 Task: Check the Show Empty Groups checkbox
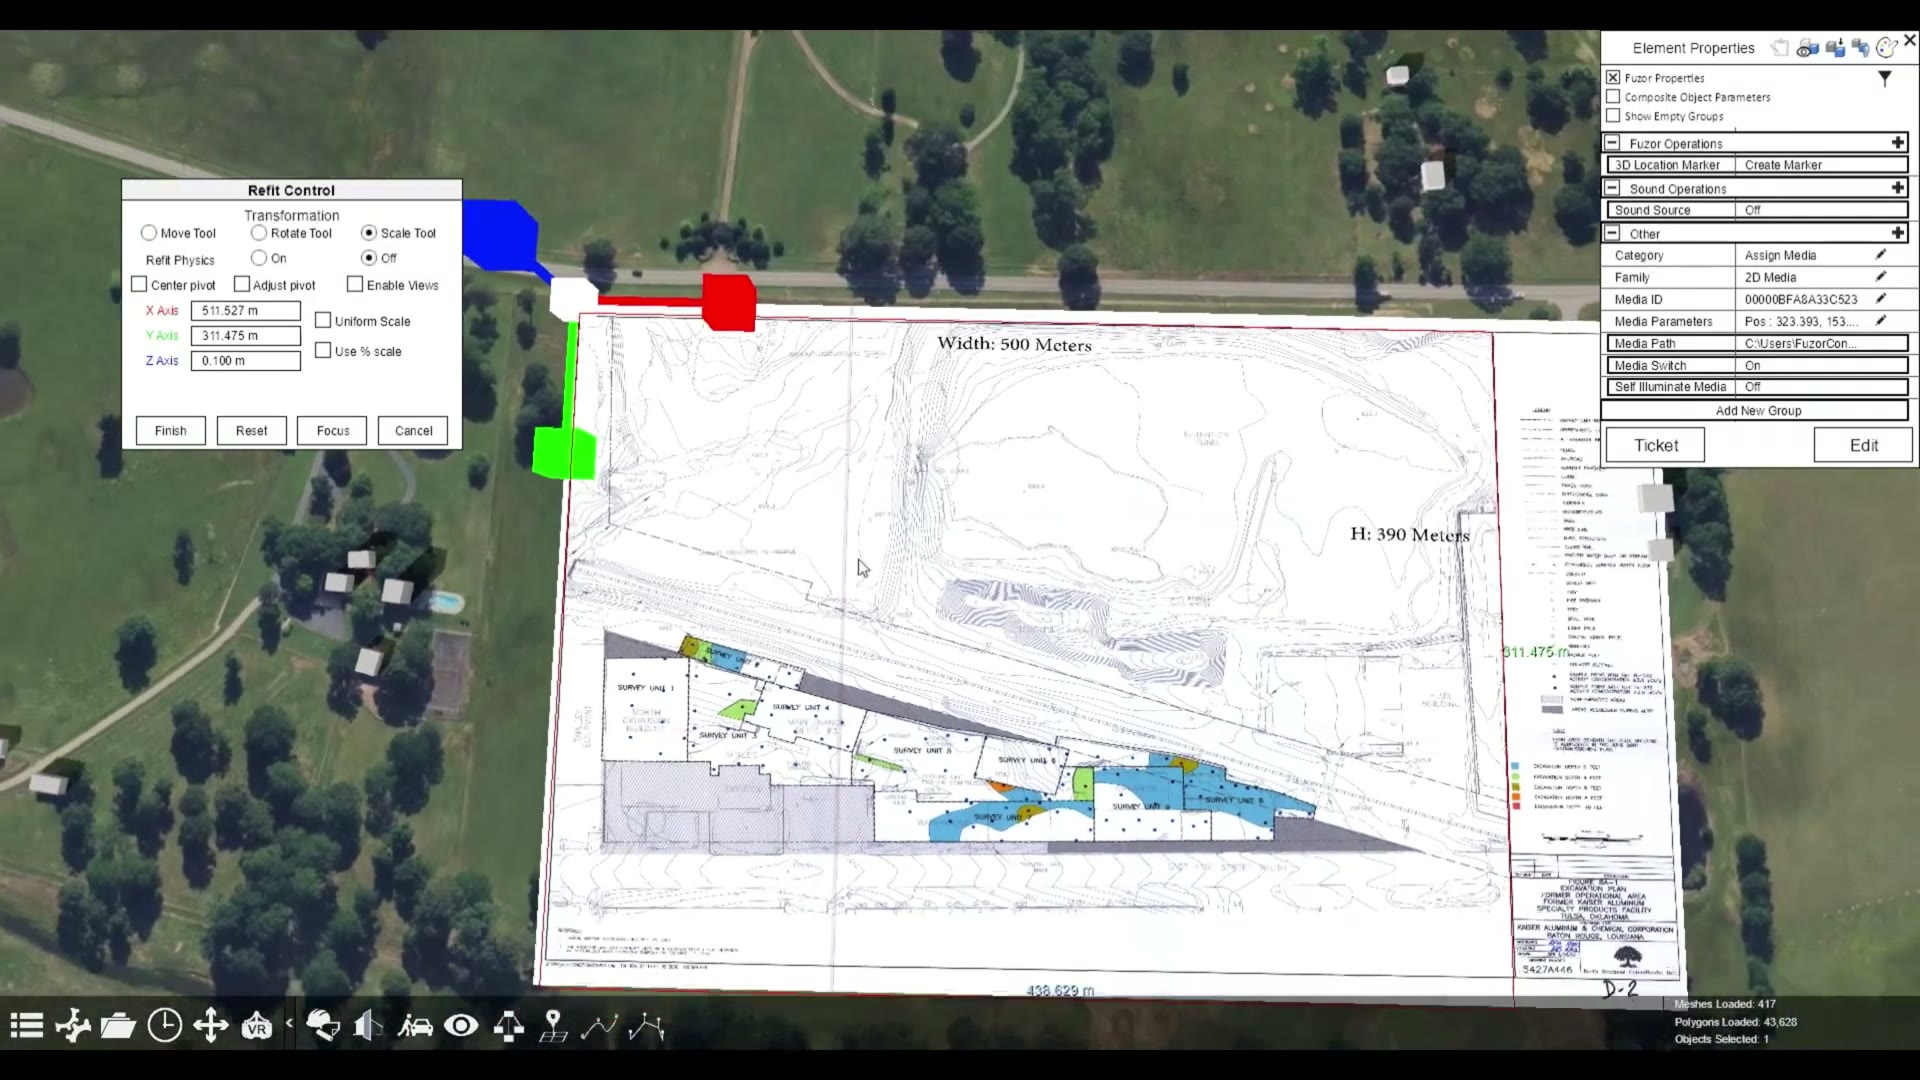click(x=1613, y=115)
